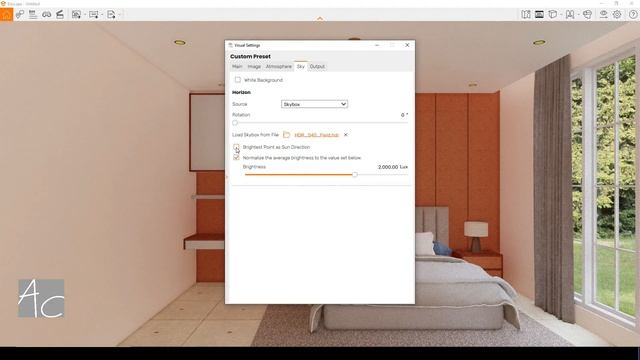Open the arrow beside the Screenshot icon
The image size is (640, 360).
84,15
